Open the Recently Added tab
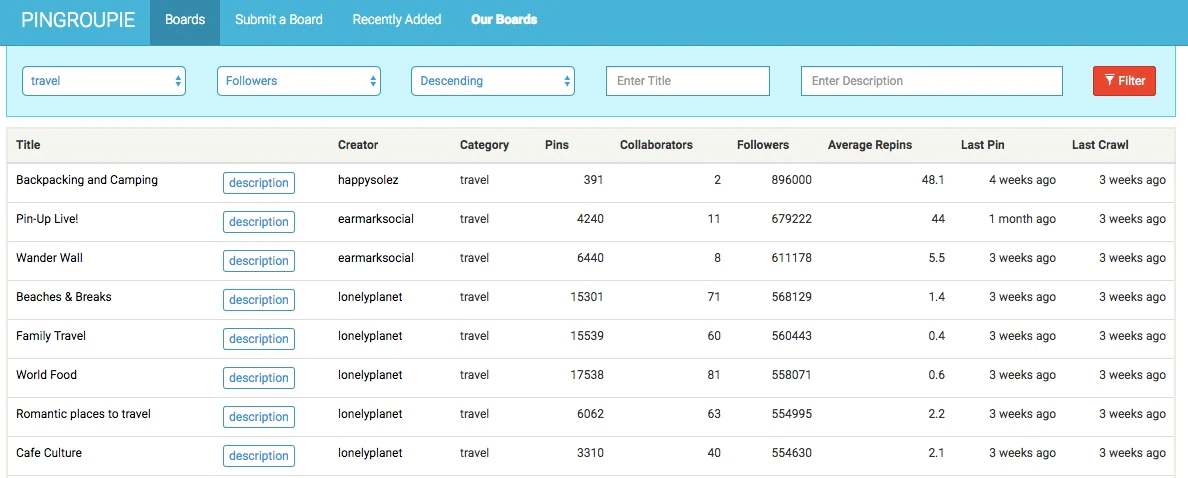Image resolution: width=1188 pixels, height=478 pixels. tap(397, 20)
